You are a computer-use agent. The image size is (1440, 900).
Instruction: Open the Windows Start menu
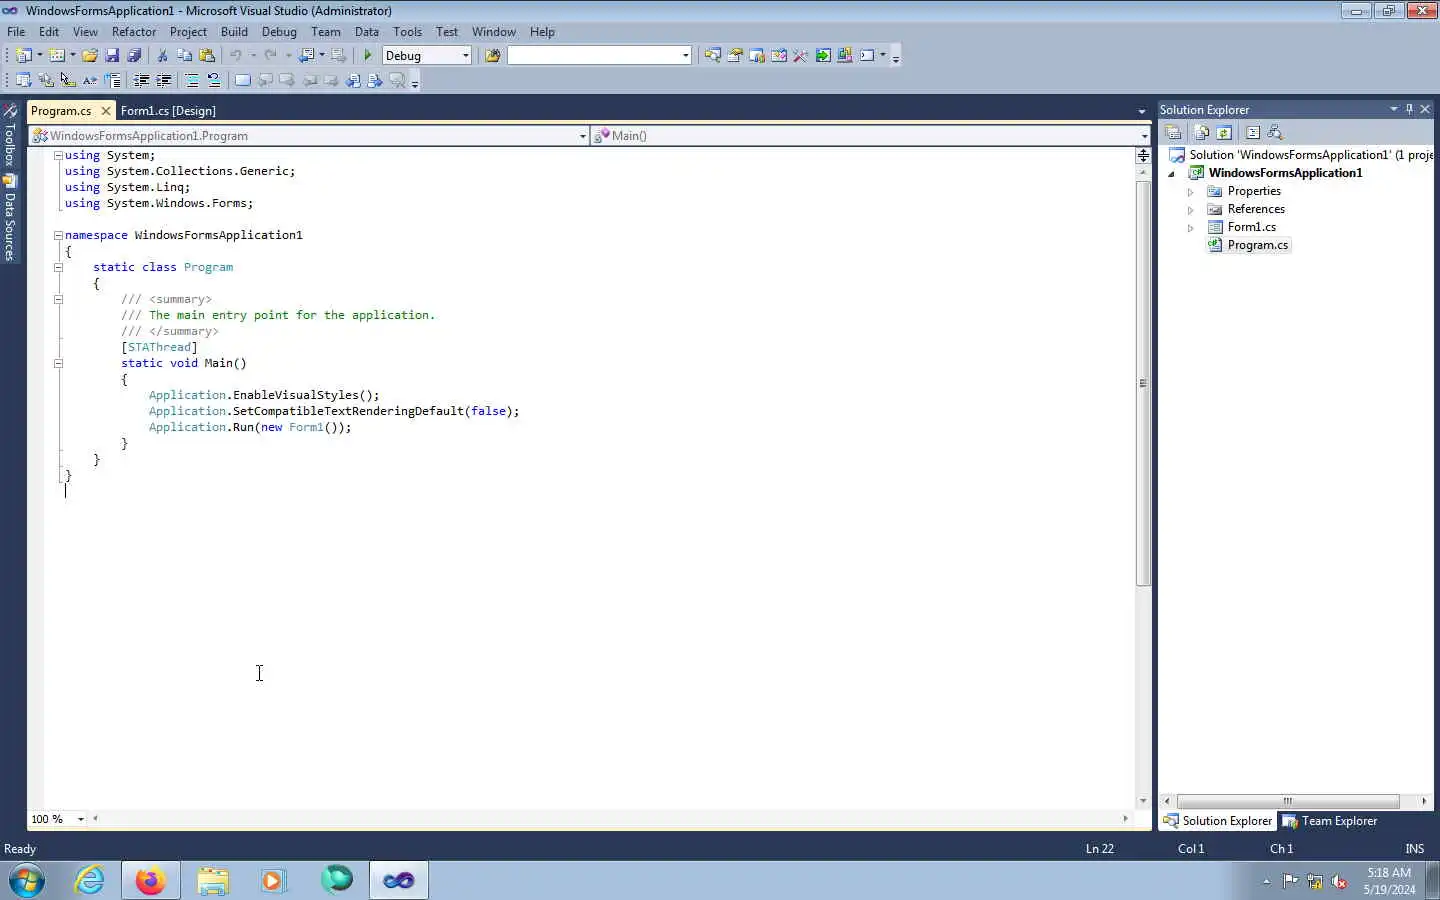[x=27, y=881]
